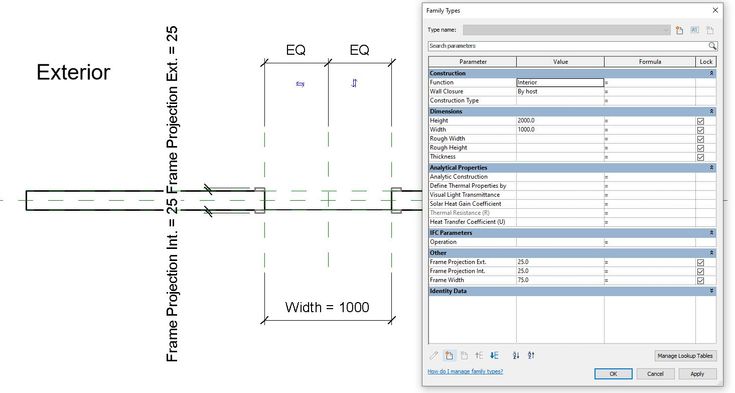The height and width of the screenshot is (393, 735).
Task: Sort parameters in descending order
Action: [531, 355]
